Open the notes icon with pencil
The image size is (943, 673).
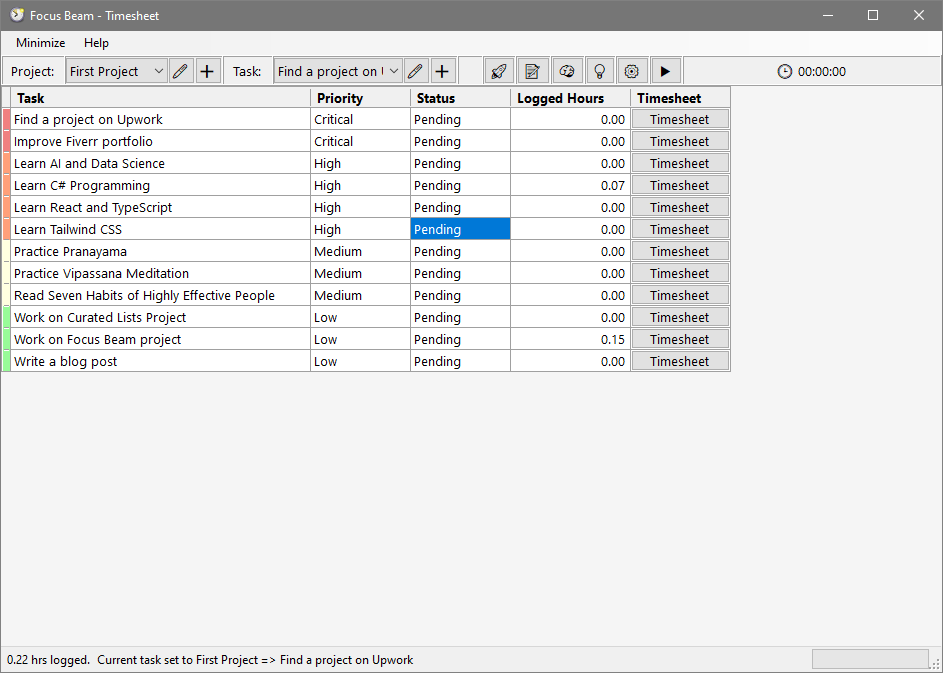point(533,71)
